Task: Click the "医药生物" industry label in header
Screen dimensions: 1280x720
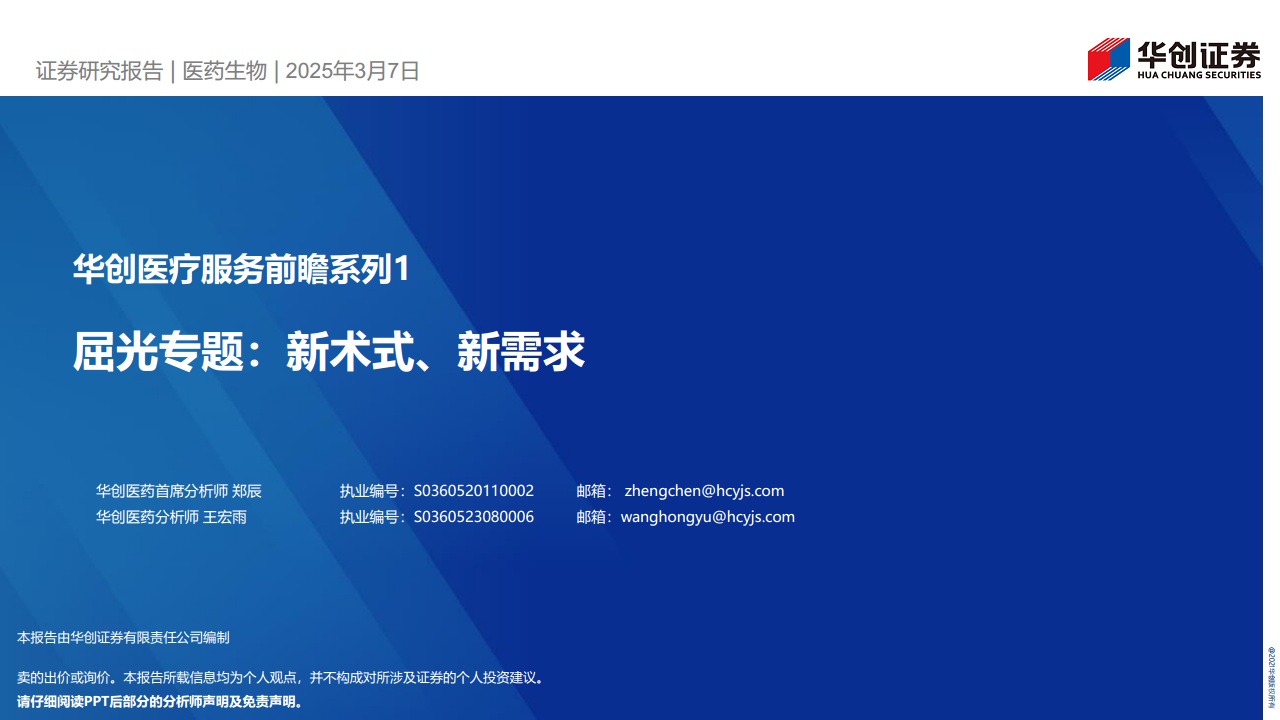Action: (225, 71)
